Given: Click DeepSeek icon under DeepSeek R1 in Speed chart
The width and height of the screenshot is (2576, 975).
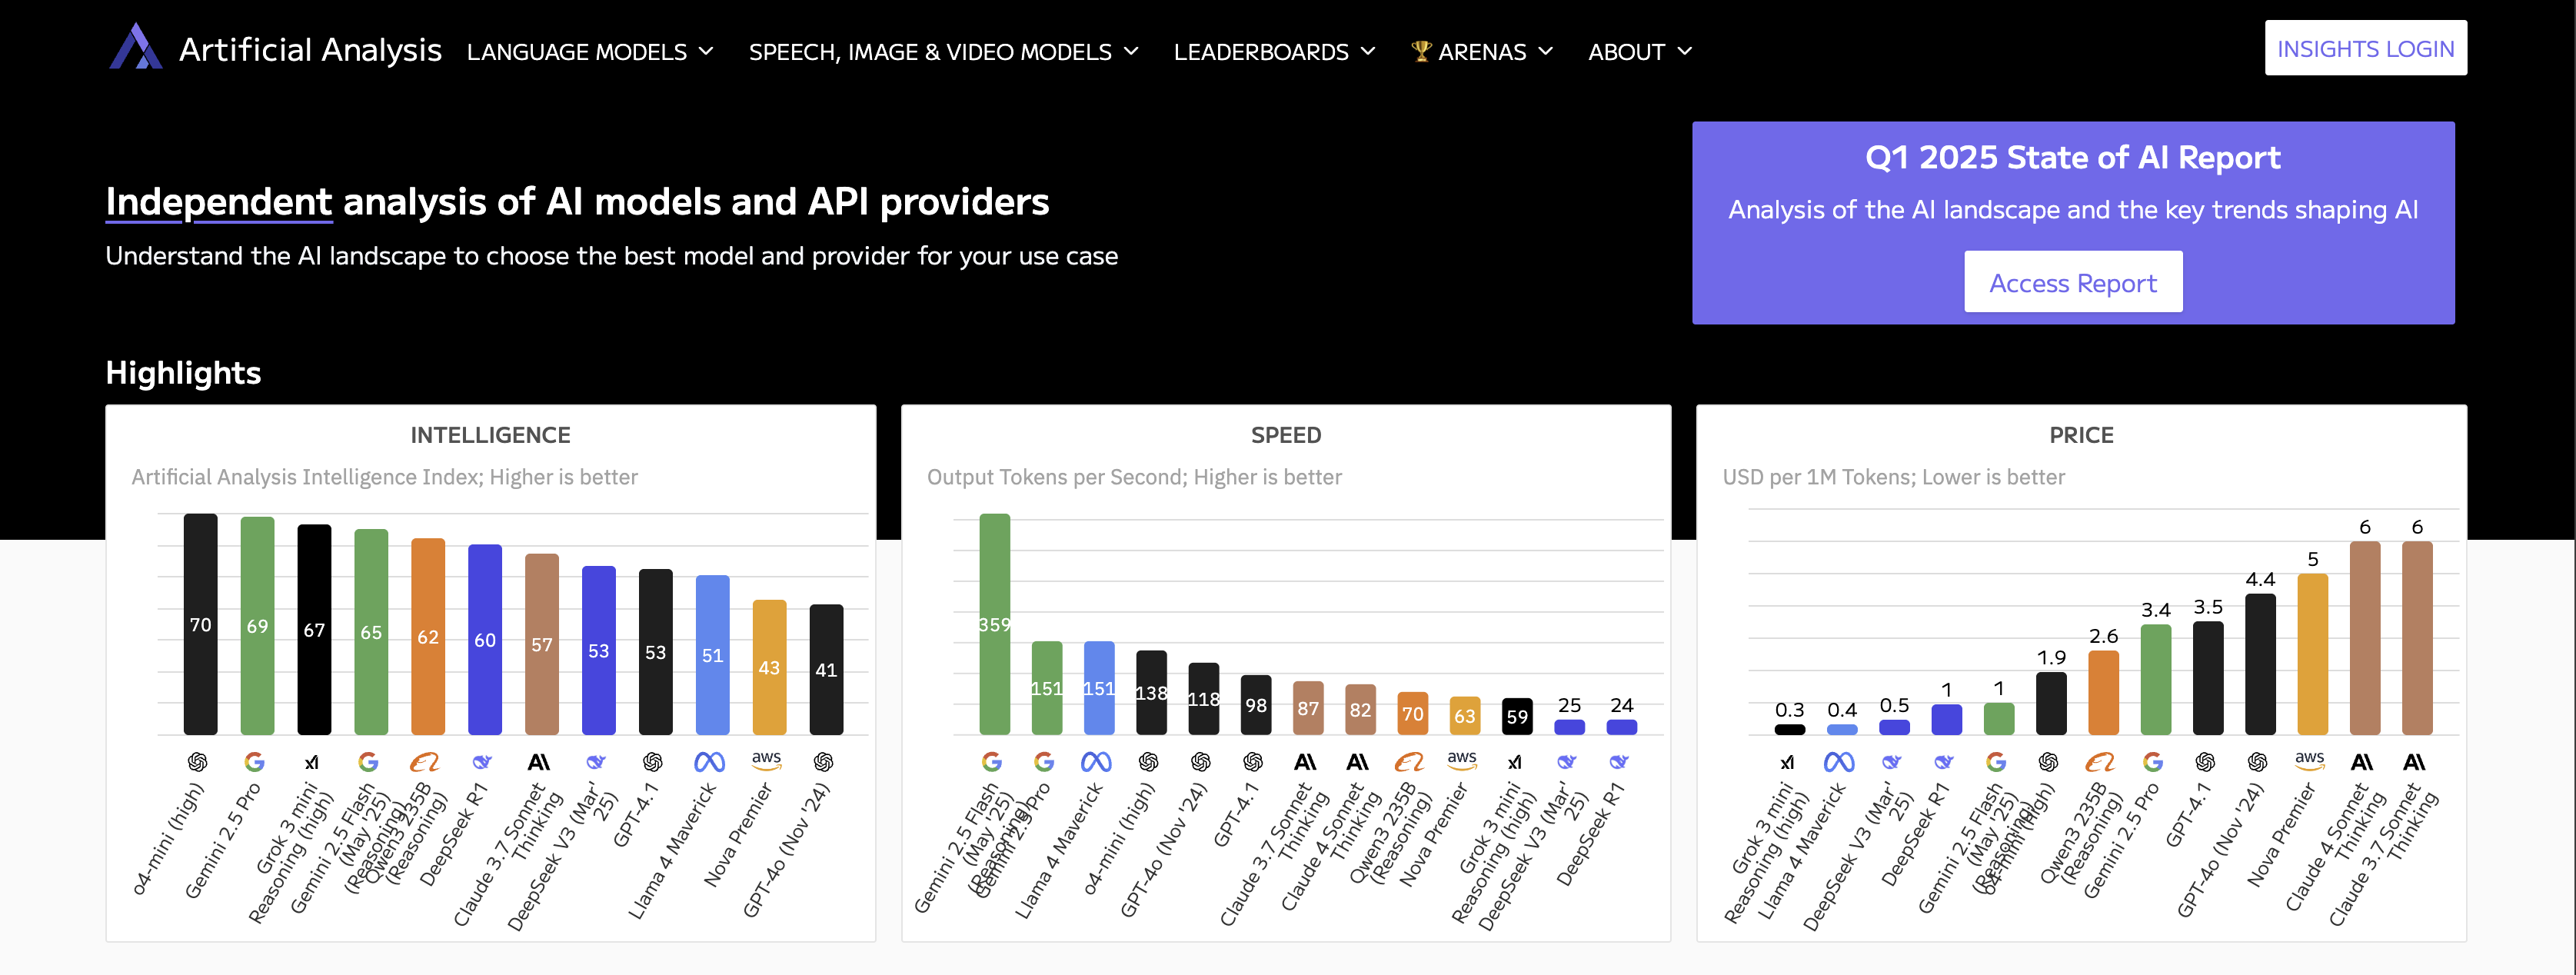Looking at the screenshot, I should [1619, 762].
